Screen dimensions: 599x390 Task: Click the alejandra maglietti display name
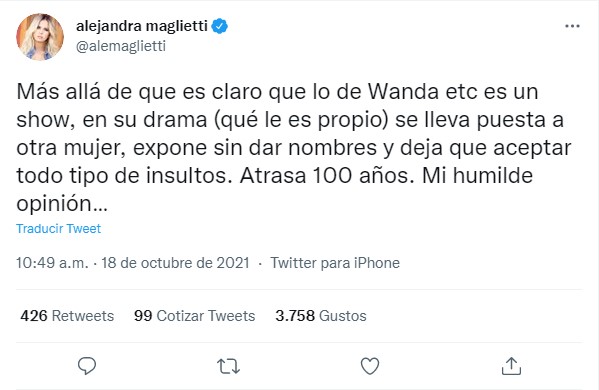(x=142, y=26)
